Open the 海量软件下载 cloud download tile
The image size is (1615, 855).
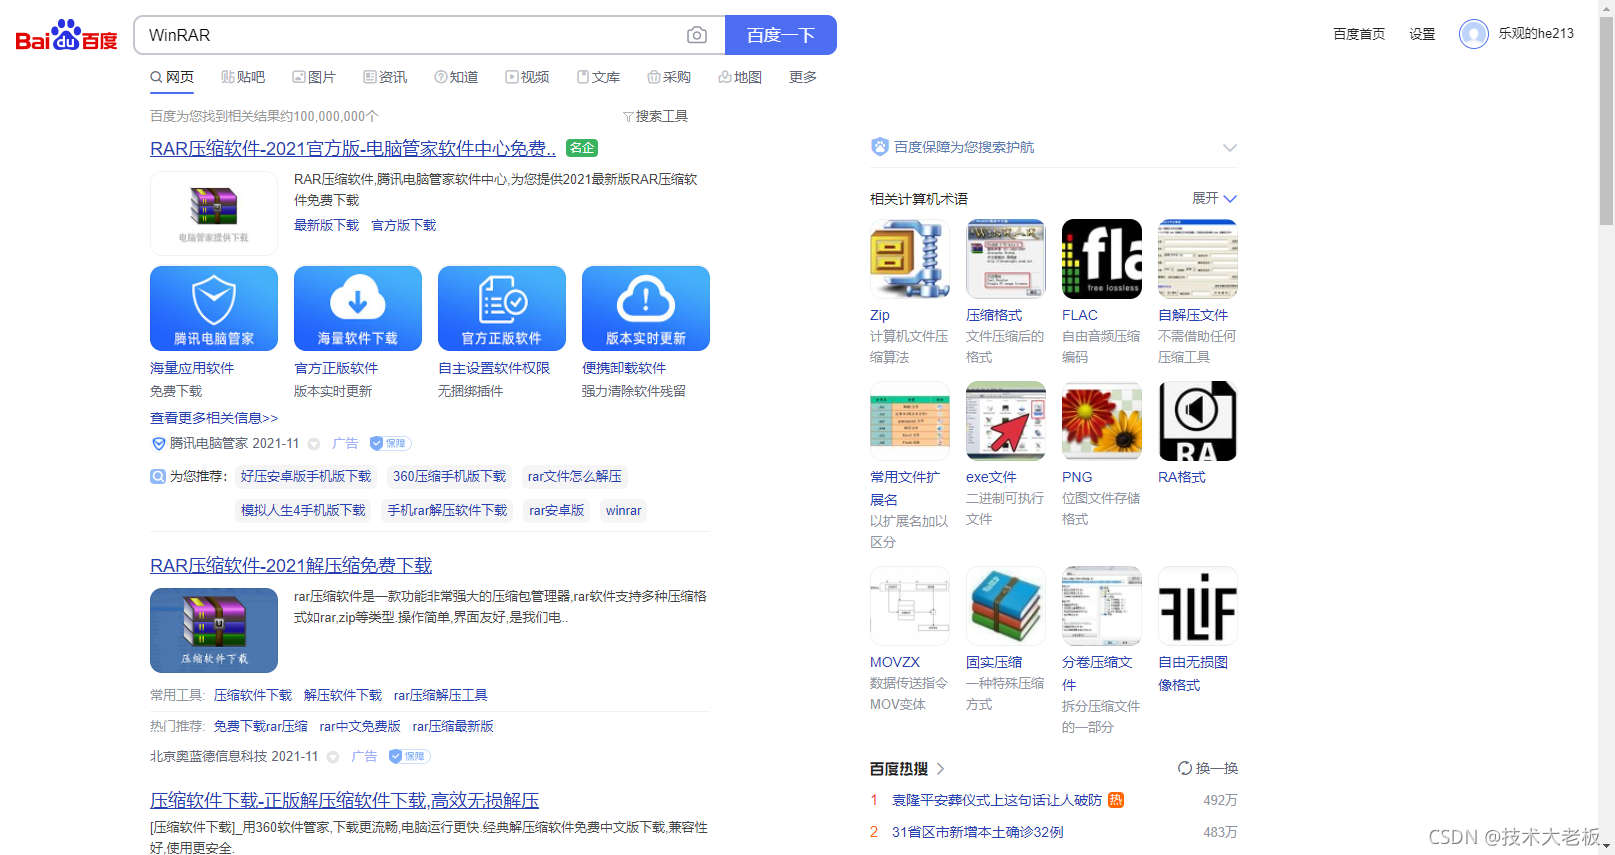point(358,308)
